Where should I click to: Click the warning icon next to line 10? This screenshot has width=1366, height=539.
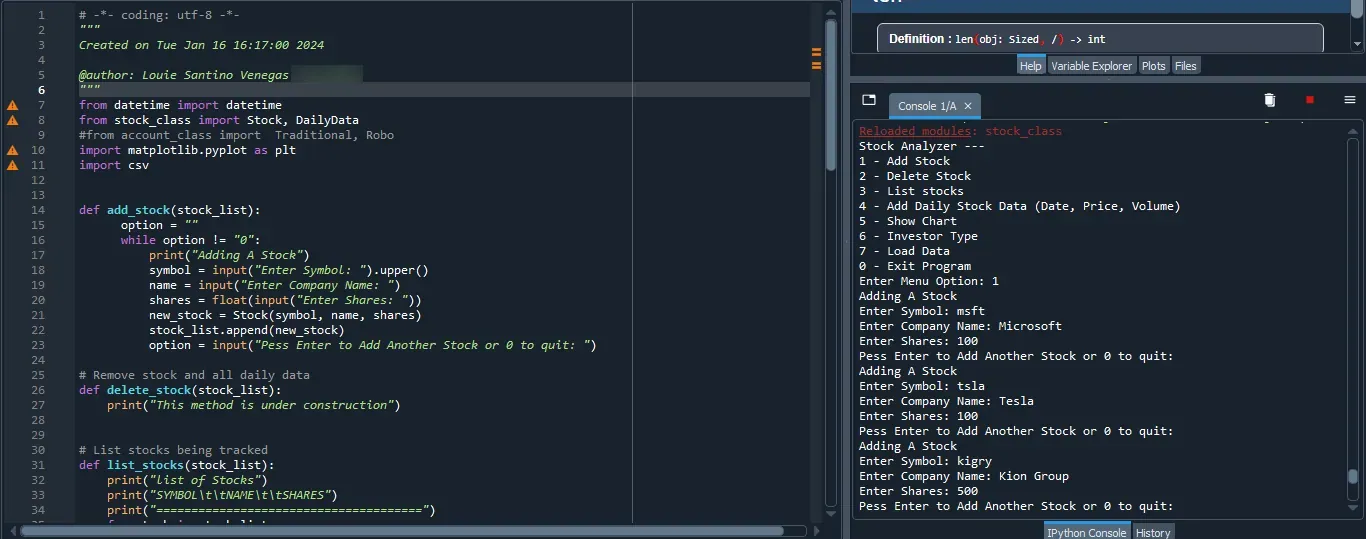pyautogui.click(x=13, y=150)
